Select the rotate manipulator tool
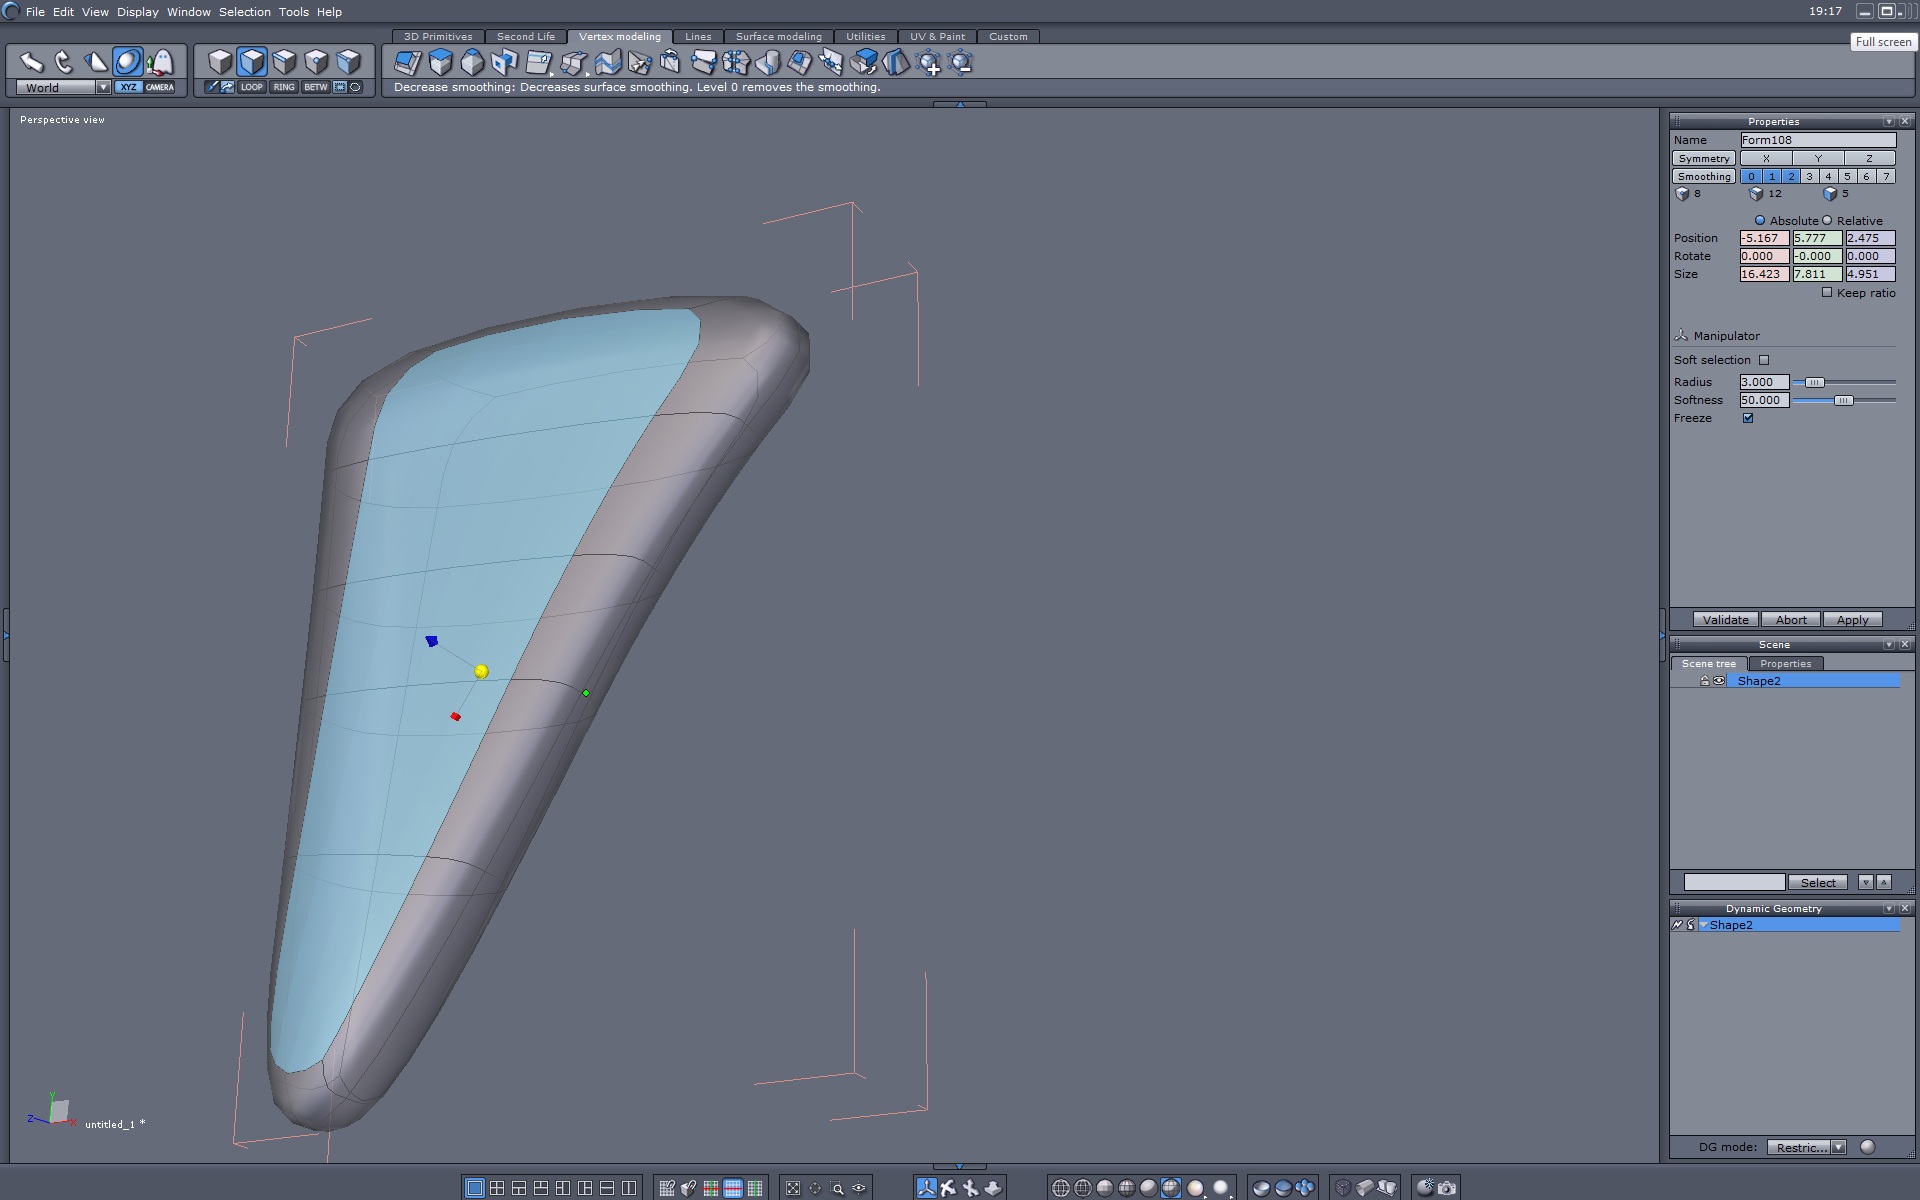Viewport: 1920px width, 1200px height. coord(64,62)
